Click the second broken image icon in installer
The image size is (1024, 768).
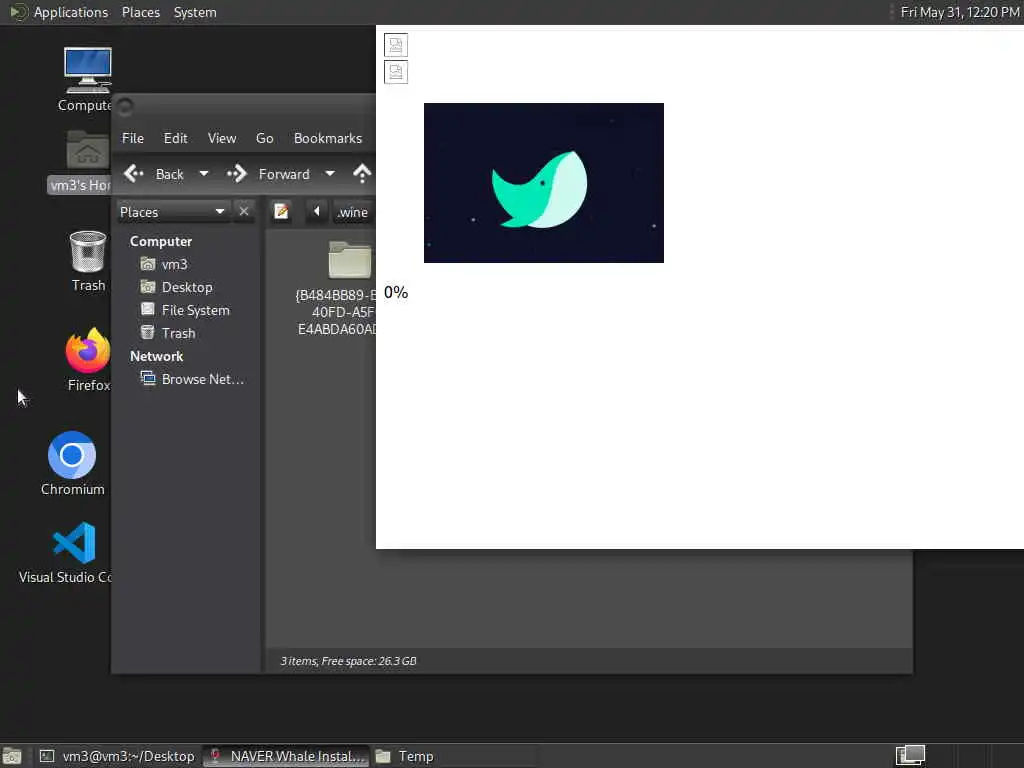pos(396,72)
